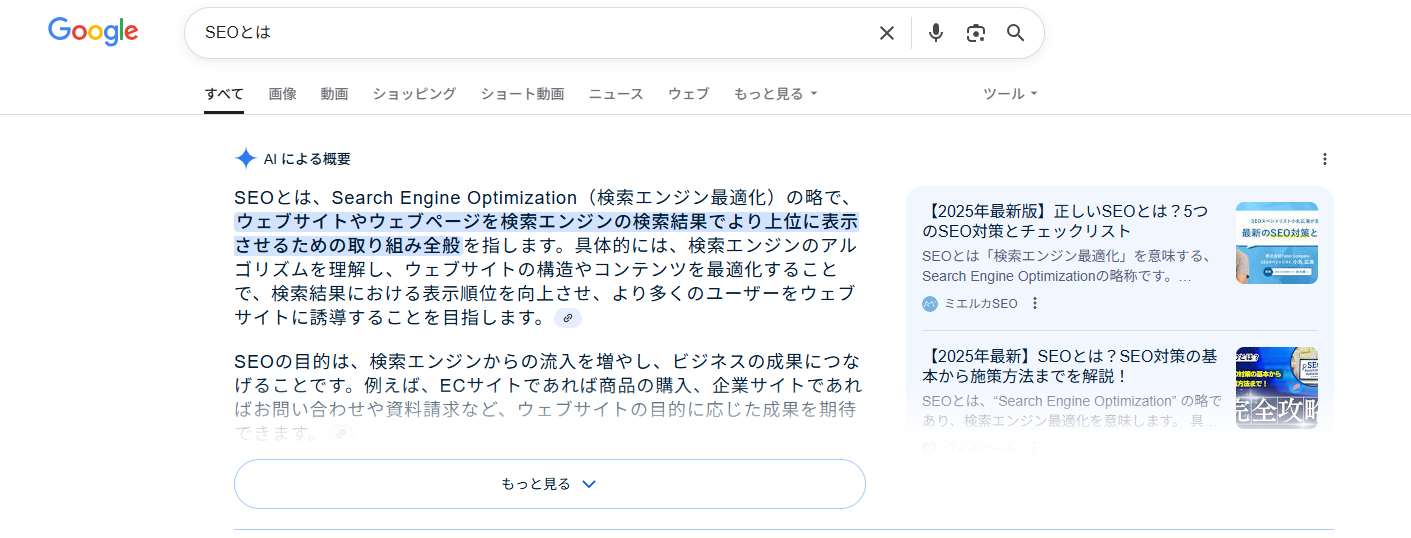Viewport: 1411px width, 538px height.
Task: Open 【2025年最新版】正しいSEOとは？ article link
Action: [1065, 221]
